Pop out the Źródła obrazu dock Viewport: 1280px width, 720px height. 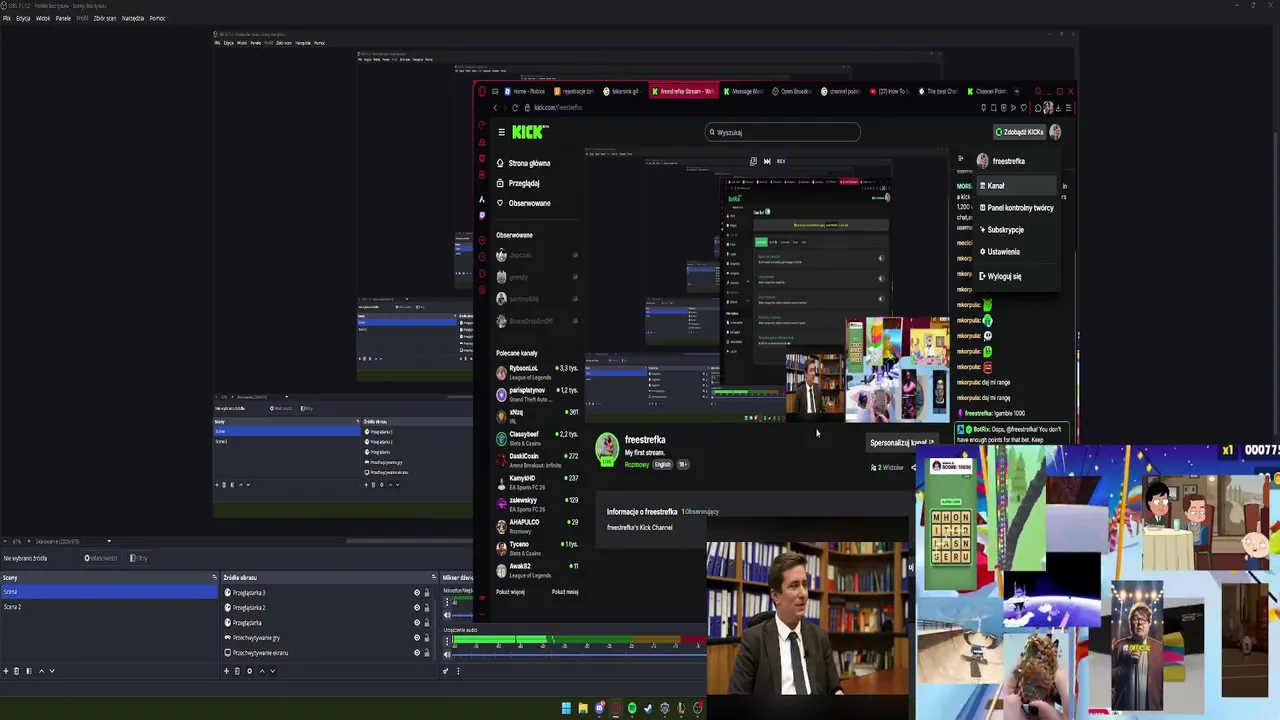434,577
